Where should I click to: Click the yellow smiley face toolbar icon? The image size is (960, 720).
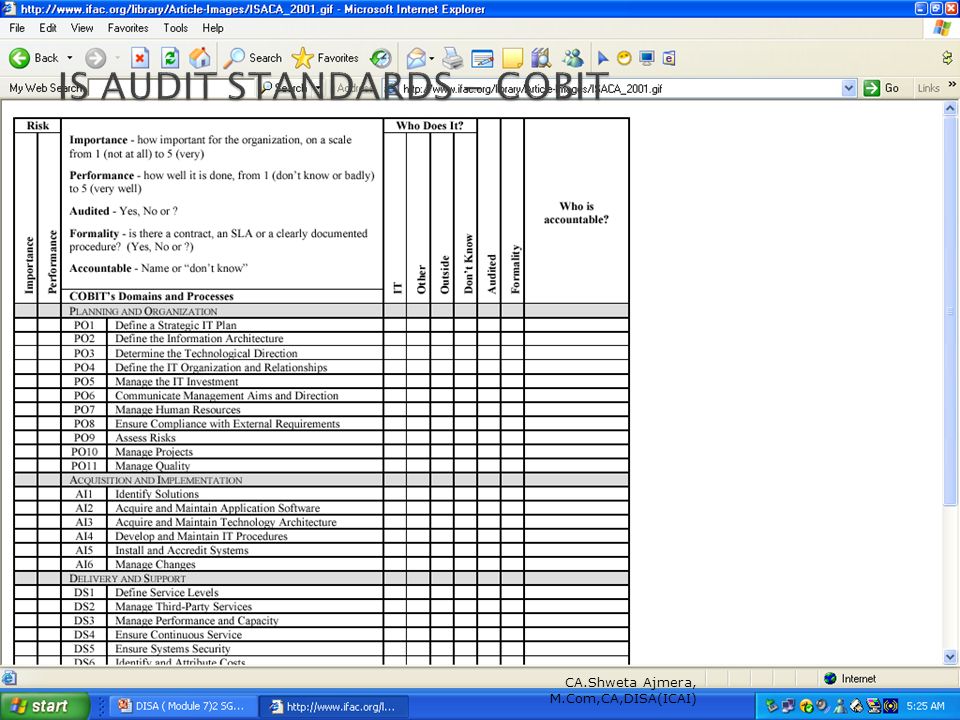624,58
